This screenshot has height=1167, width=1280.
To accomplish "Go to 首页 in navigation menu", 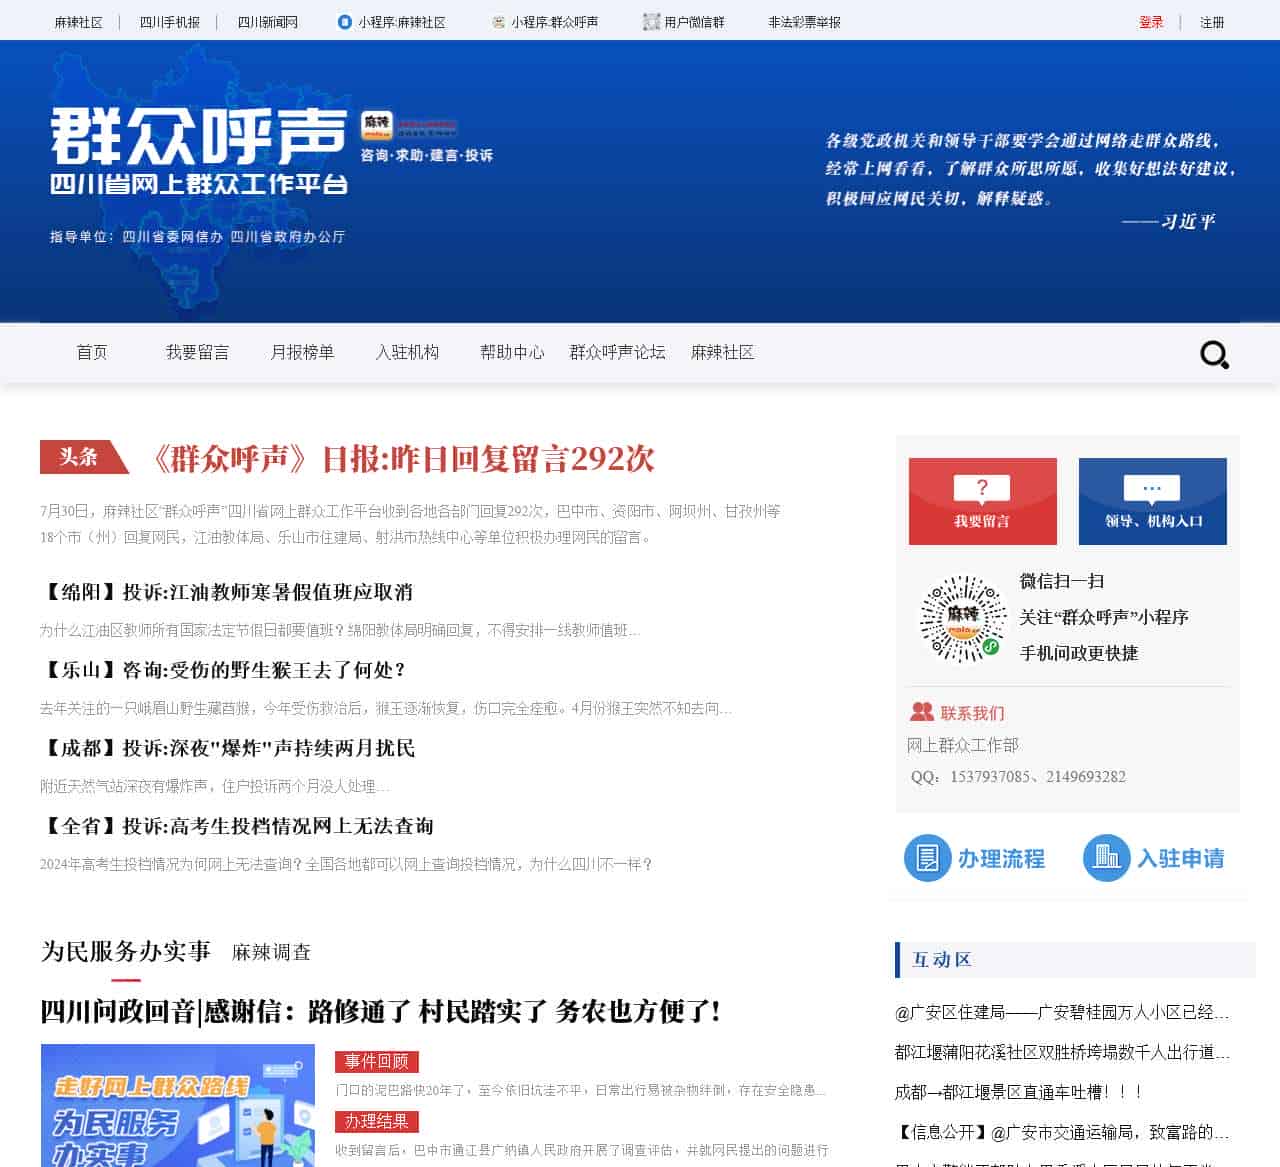I will pos(92,352).
